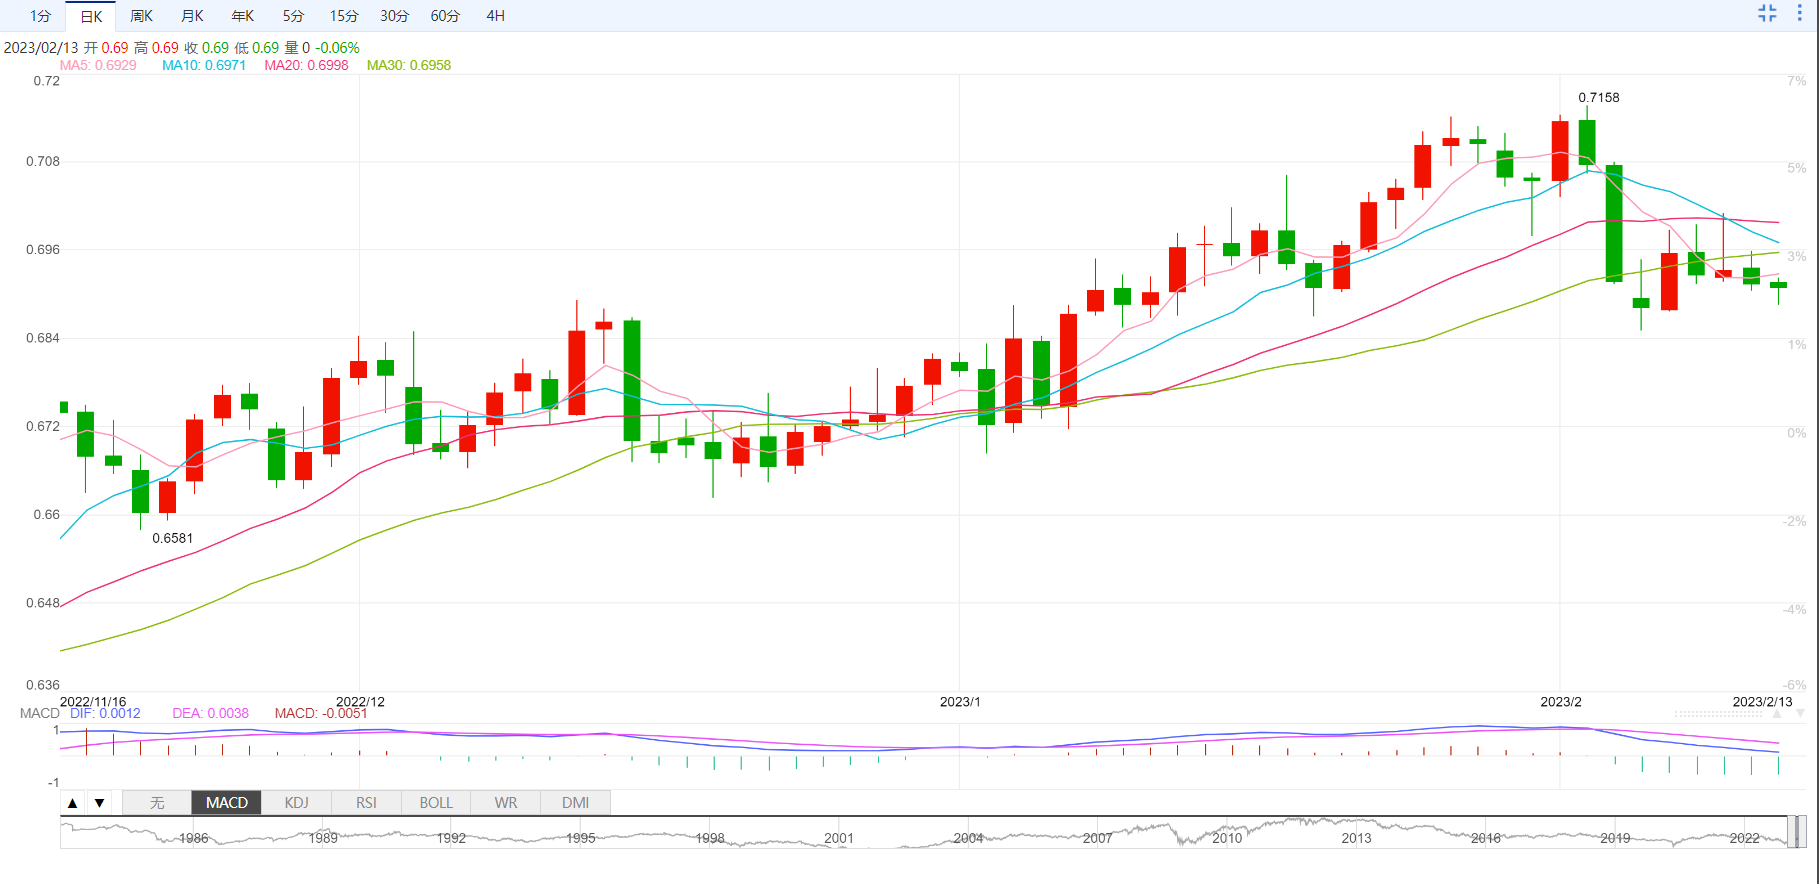Select the 1分 one-minute timeframe
The height and width of the screenshot is (884, 1819).
(x=40, y=16)
